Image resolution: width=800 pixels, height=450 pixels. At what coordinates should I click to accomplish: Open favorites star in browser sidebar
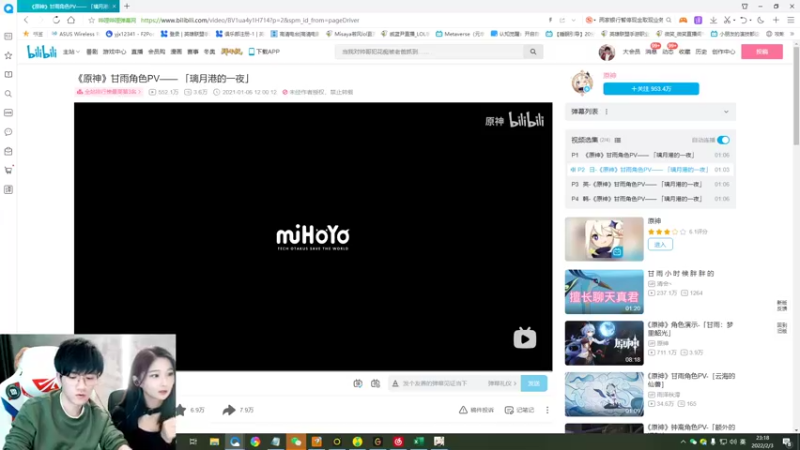tap(8, 55)
